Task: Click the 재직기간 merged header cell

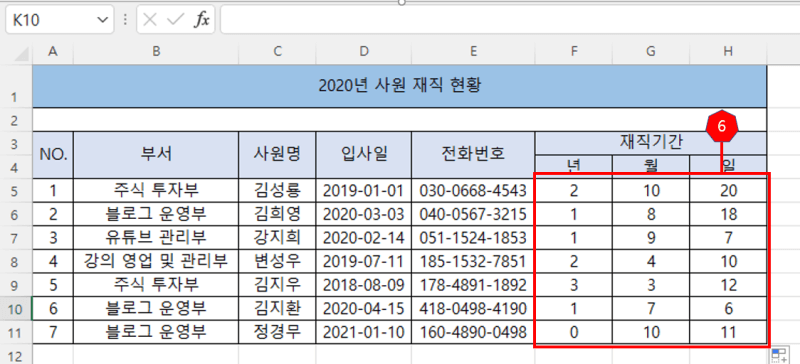Action: [x=651, y=143]
